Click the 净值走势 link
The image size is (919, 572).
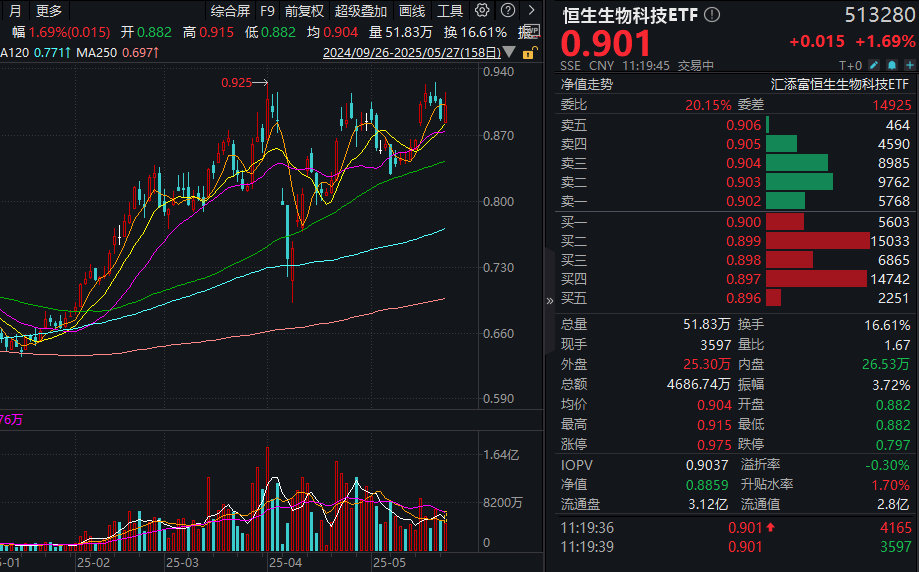pos(587,84)
